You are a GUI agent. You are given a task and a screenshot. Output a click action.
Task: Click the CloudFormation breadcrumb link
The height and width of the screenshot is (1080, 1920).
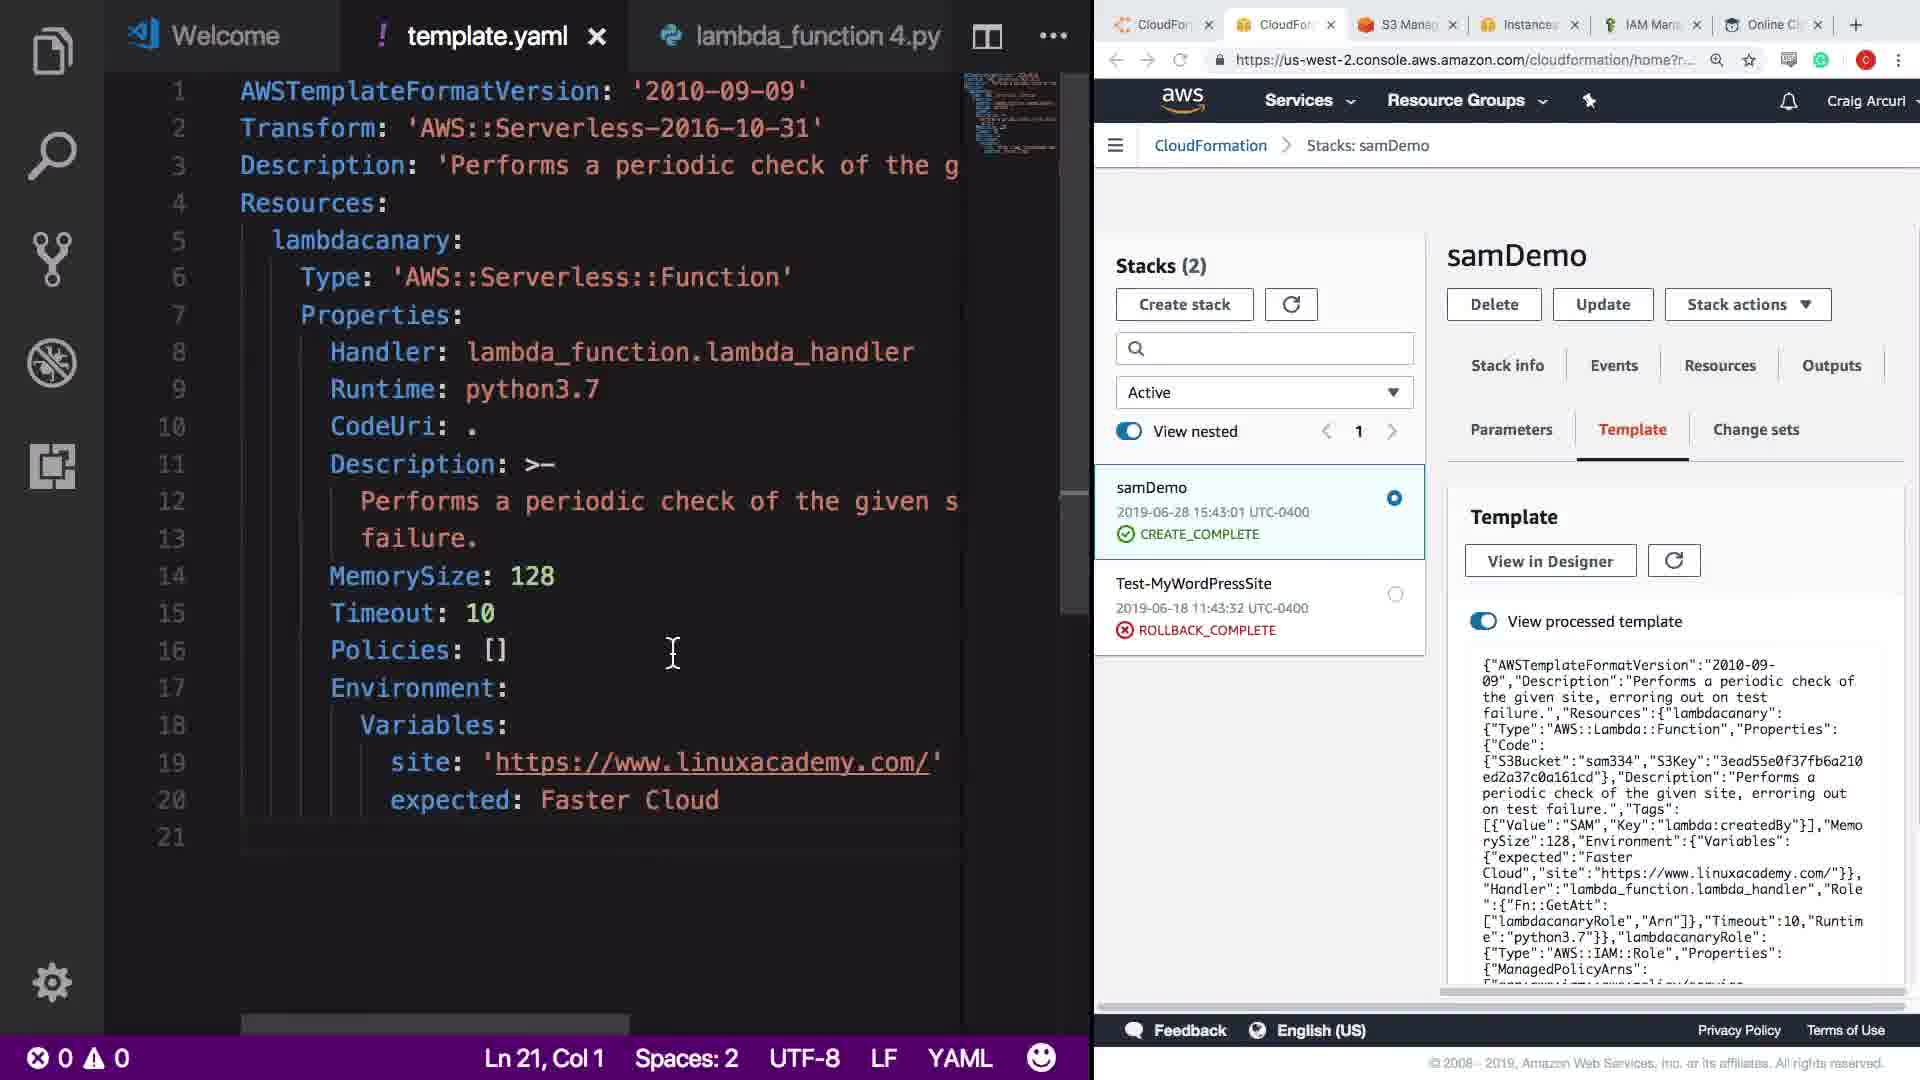[x=1210, y=146]
